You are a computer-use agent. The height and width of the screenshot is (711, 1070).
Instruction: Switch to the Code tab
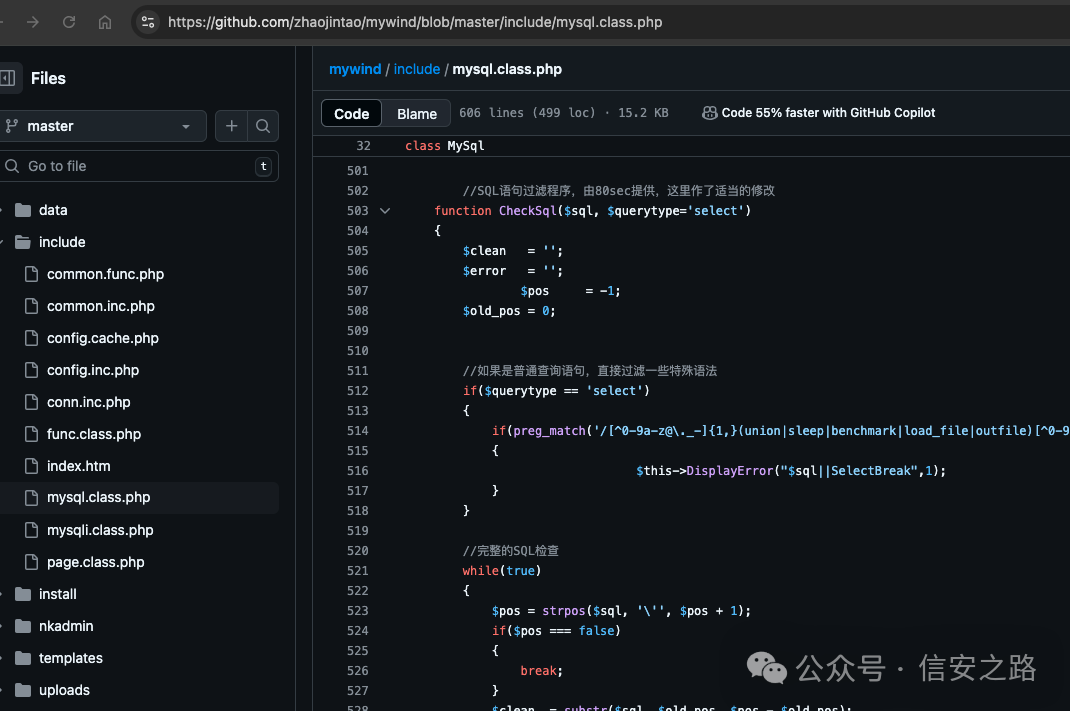(351, 114)
